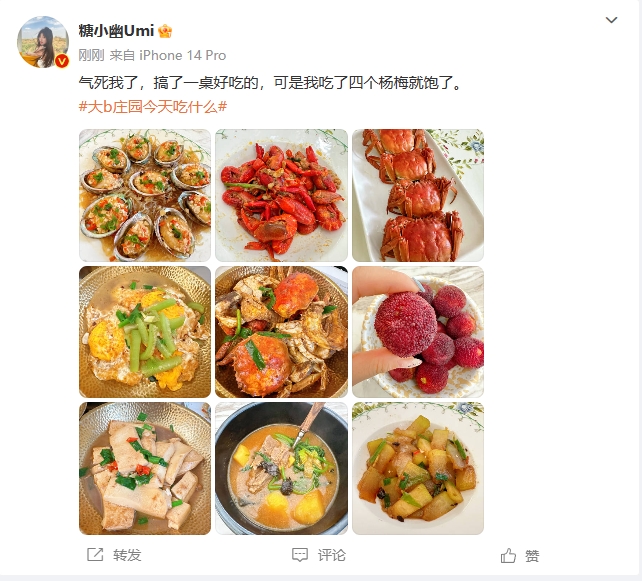The width and height of the screenshot is (642, 581).
Task: Open the #大b庄园今天吃什么# hashtag
Action: (x=153, y=107)
